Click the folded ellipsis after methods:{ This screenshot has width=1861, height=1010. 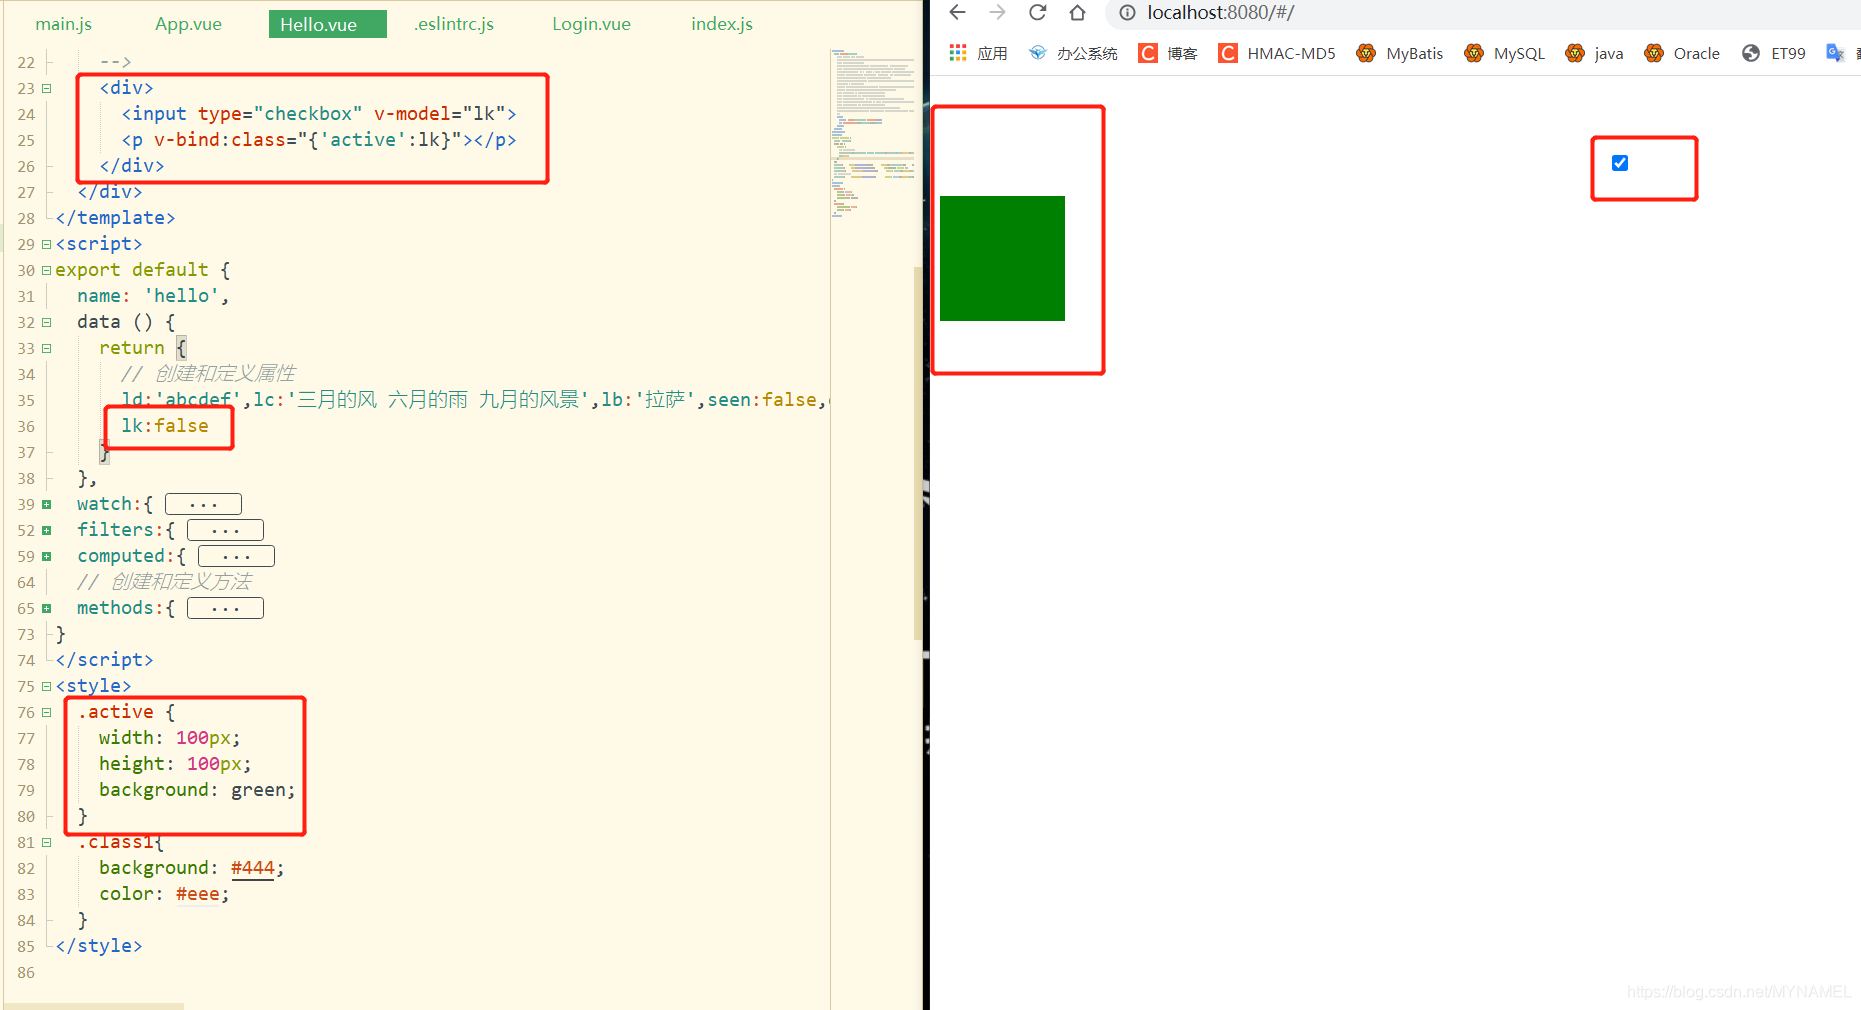coord(225,608)
